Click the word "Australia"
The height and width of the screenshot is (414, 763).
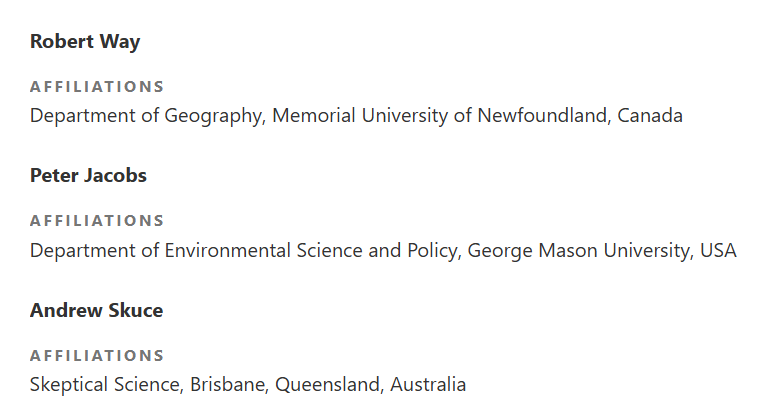(x=428, y=384)
